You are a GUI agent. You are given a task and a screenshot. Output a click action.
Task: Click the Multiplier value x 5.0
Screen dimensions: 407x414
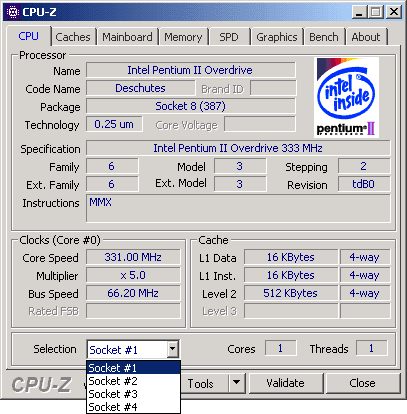click(133, 275)
